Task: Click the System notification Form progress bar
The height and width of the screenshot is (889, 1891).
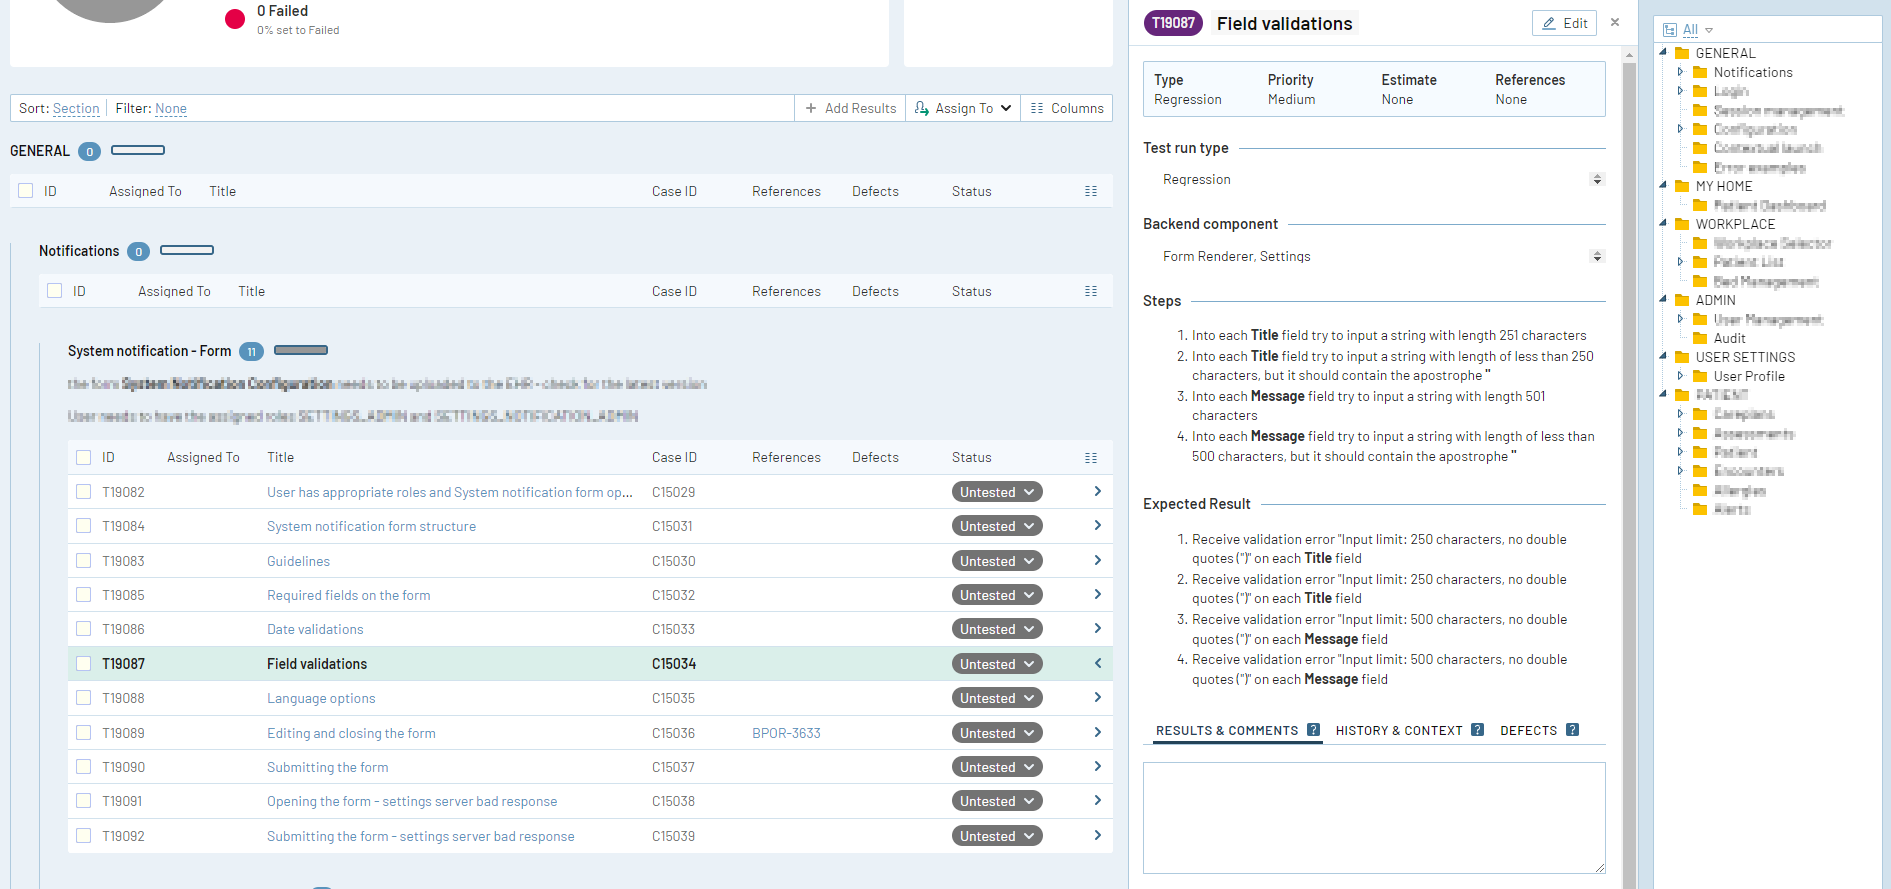Action: 301,350
